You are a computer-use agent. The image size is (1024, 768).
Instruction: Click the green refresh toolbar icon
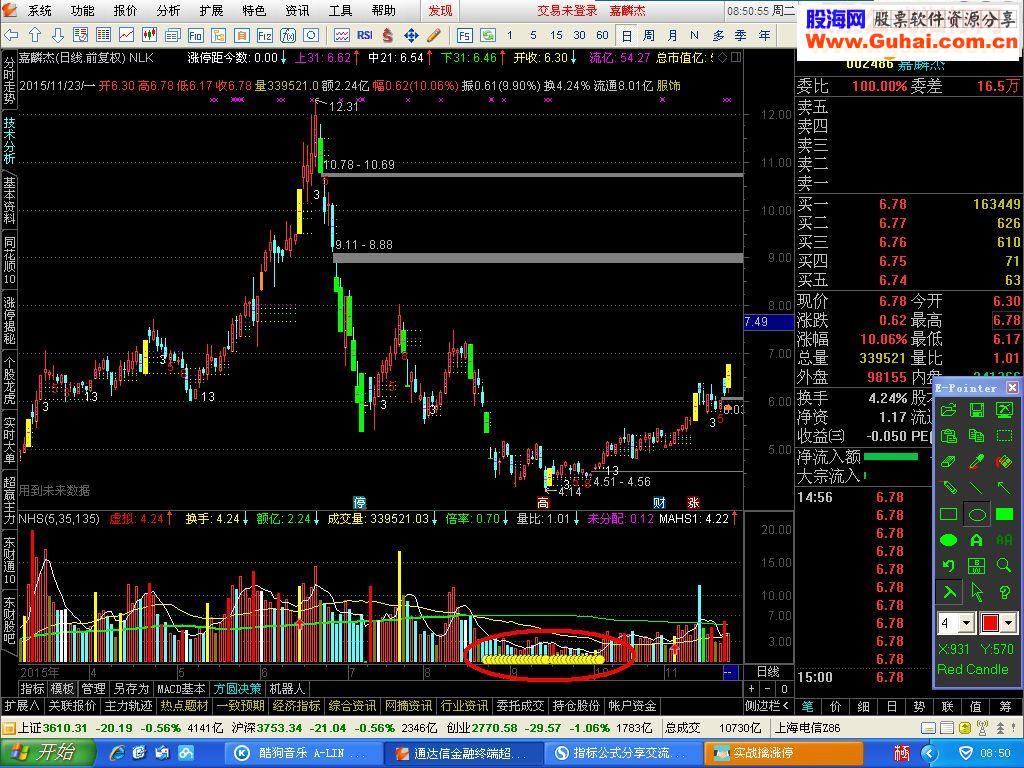(x=488, y=35)
